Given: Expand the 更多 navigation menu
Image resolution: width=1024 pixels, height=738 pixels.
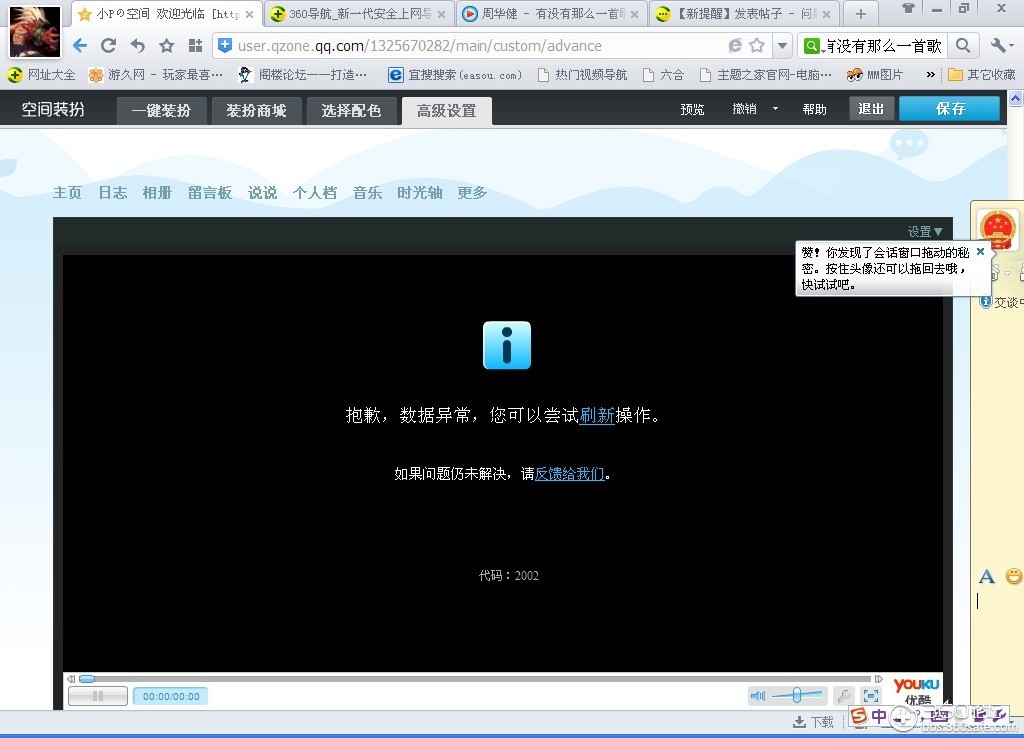Looking at the screenshot, I should click(x=472, y=193).
